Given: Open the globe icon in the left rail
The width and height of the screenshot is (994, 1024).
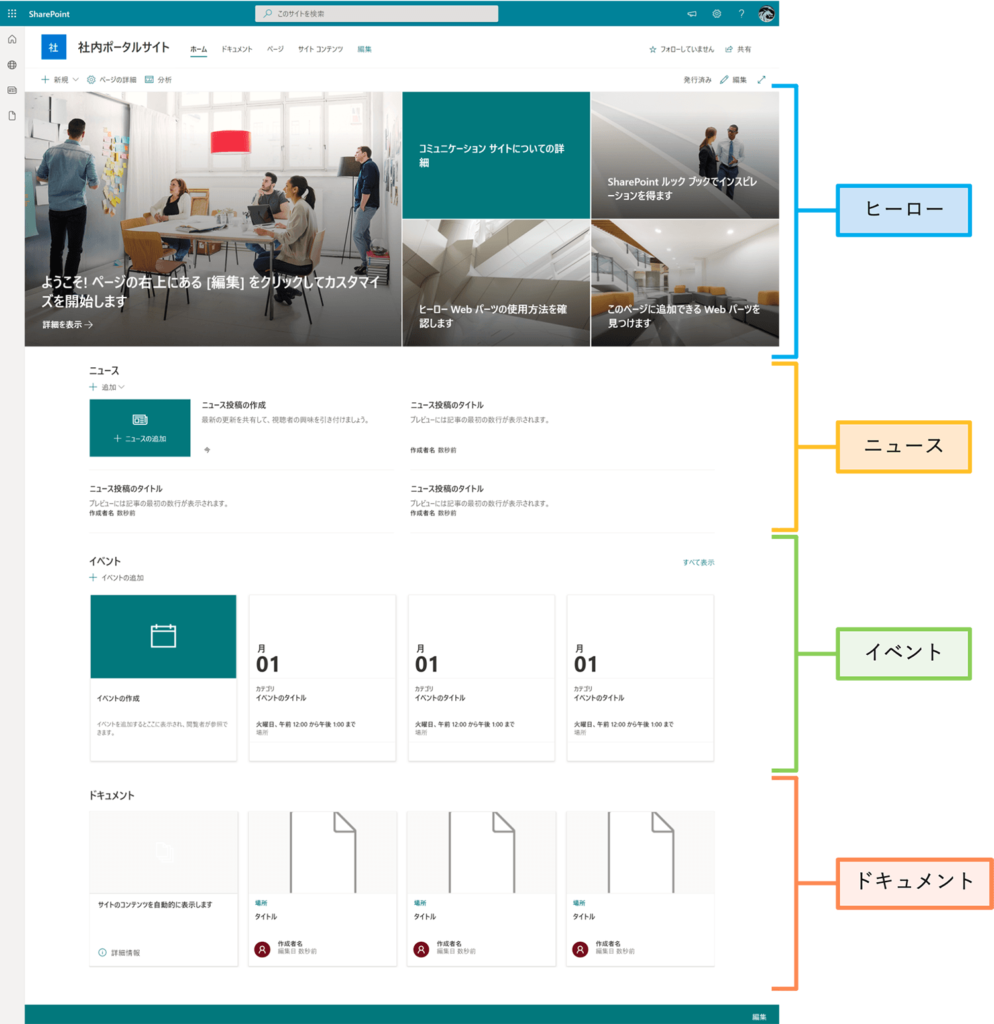Looking at the screenshot, I should pos(12,65).
